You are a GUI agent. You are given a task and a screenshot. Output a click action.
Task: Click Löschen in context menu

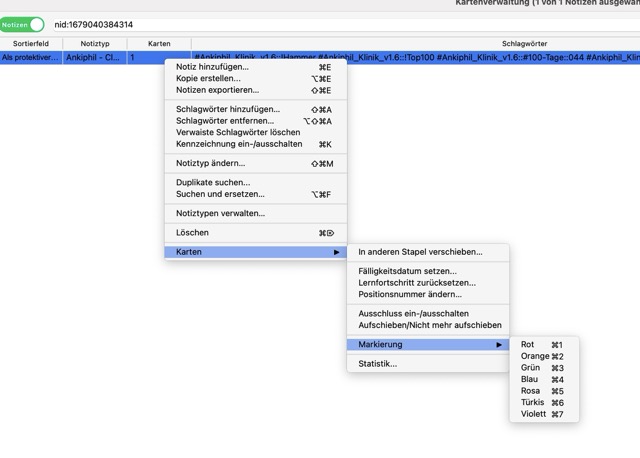coord(192,233)
